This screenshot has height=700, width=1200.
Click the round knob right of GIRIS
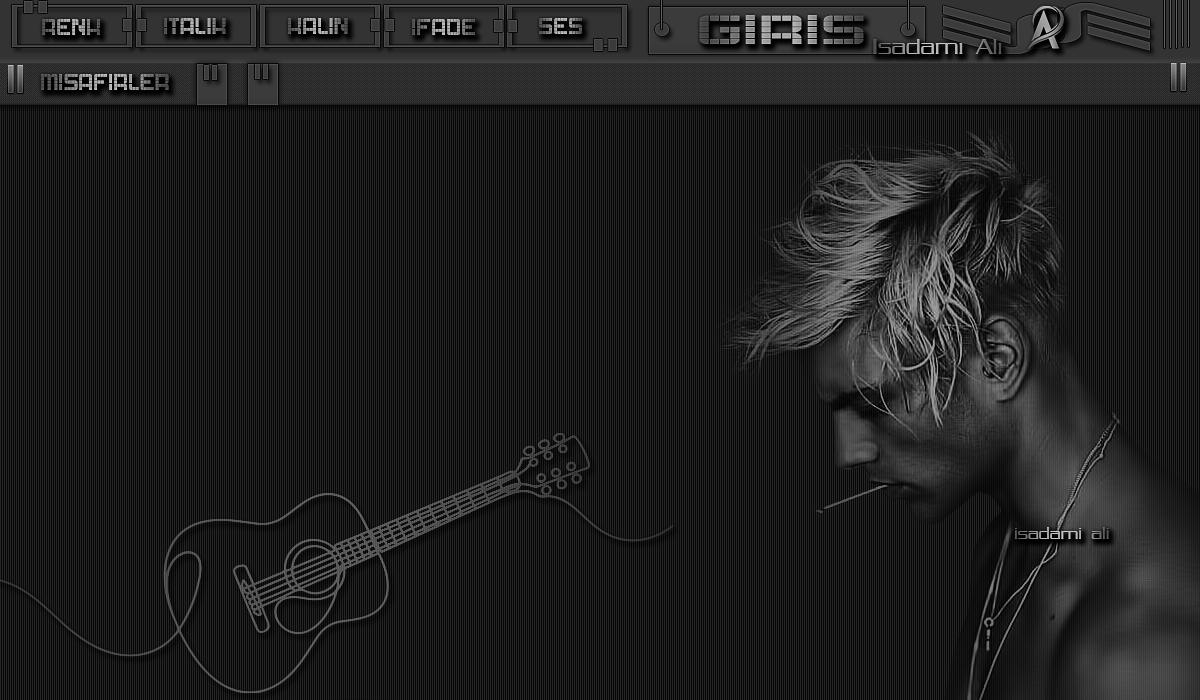pos(908,30)
